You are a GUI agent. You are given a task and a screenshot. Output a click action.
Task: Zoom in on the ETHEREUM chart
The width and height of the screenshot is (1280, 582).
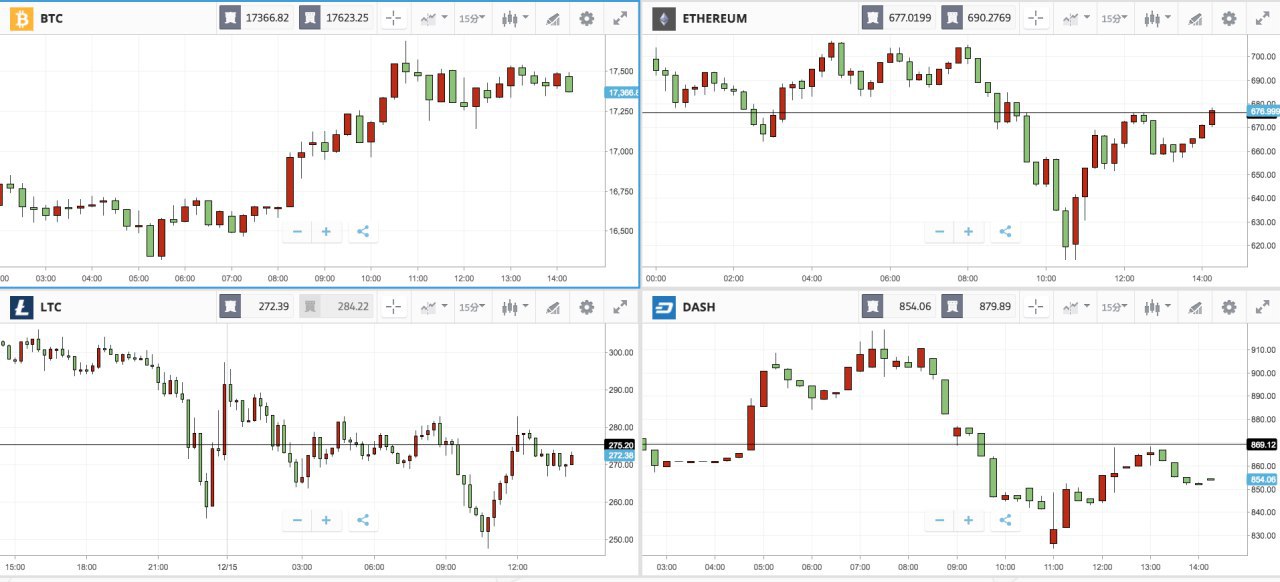[x=968, y=232]
